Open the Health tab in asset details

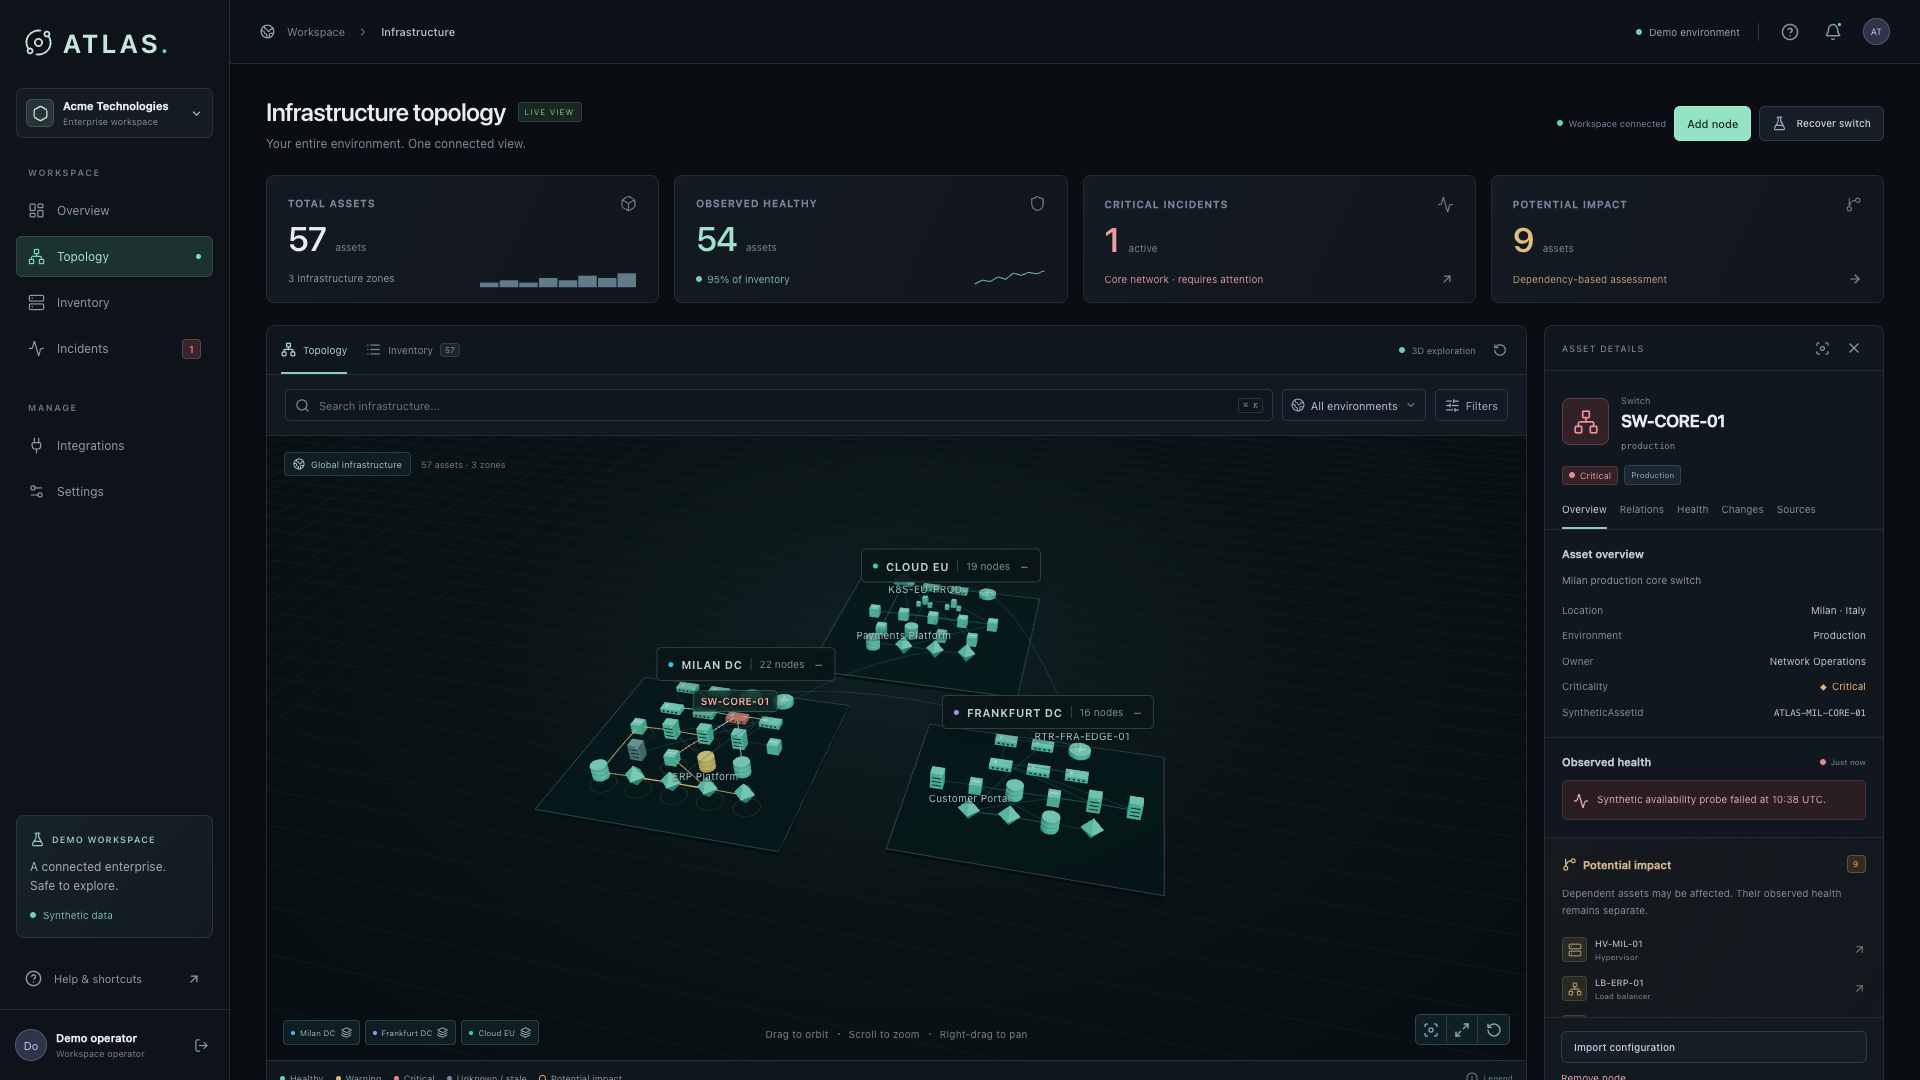click(1692, 510)
